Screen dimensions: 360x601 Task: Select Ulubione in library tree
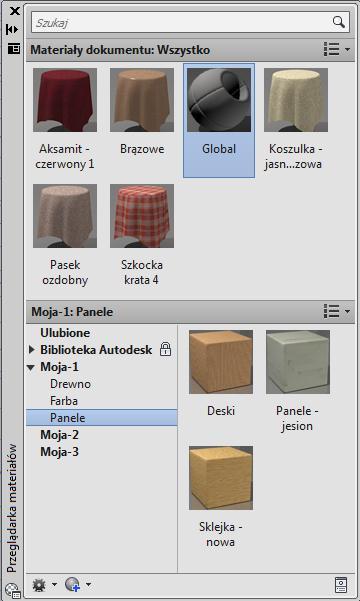(x=65, y=333)
